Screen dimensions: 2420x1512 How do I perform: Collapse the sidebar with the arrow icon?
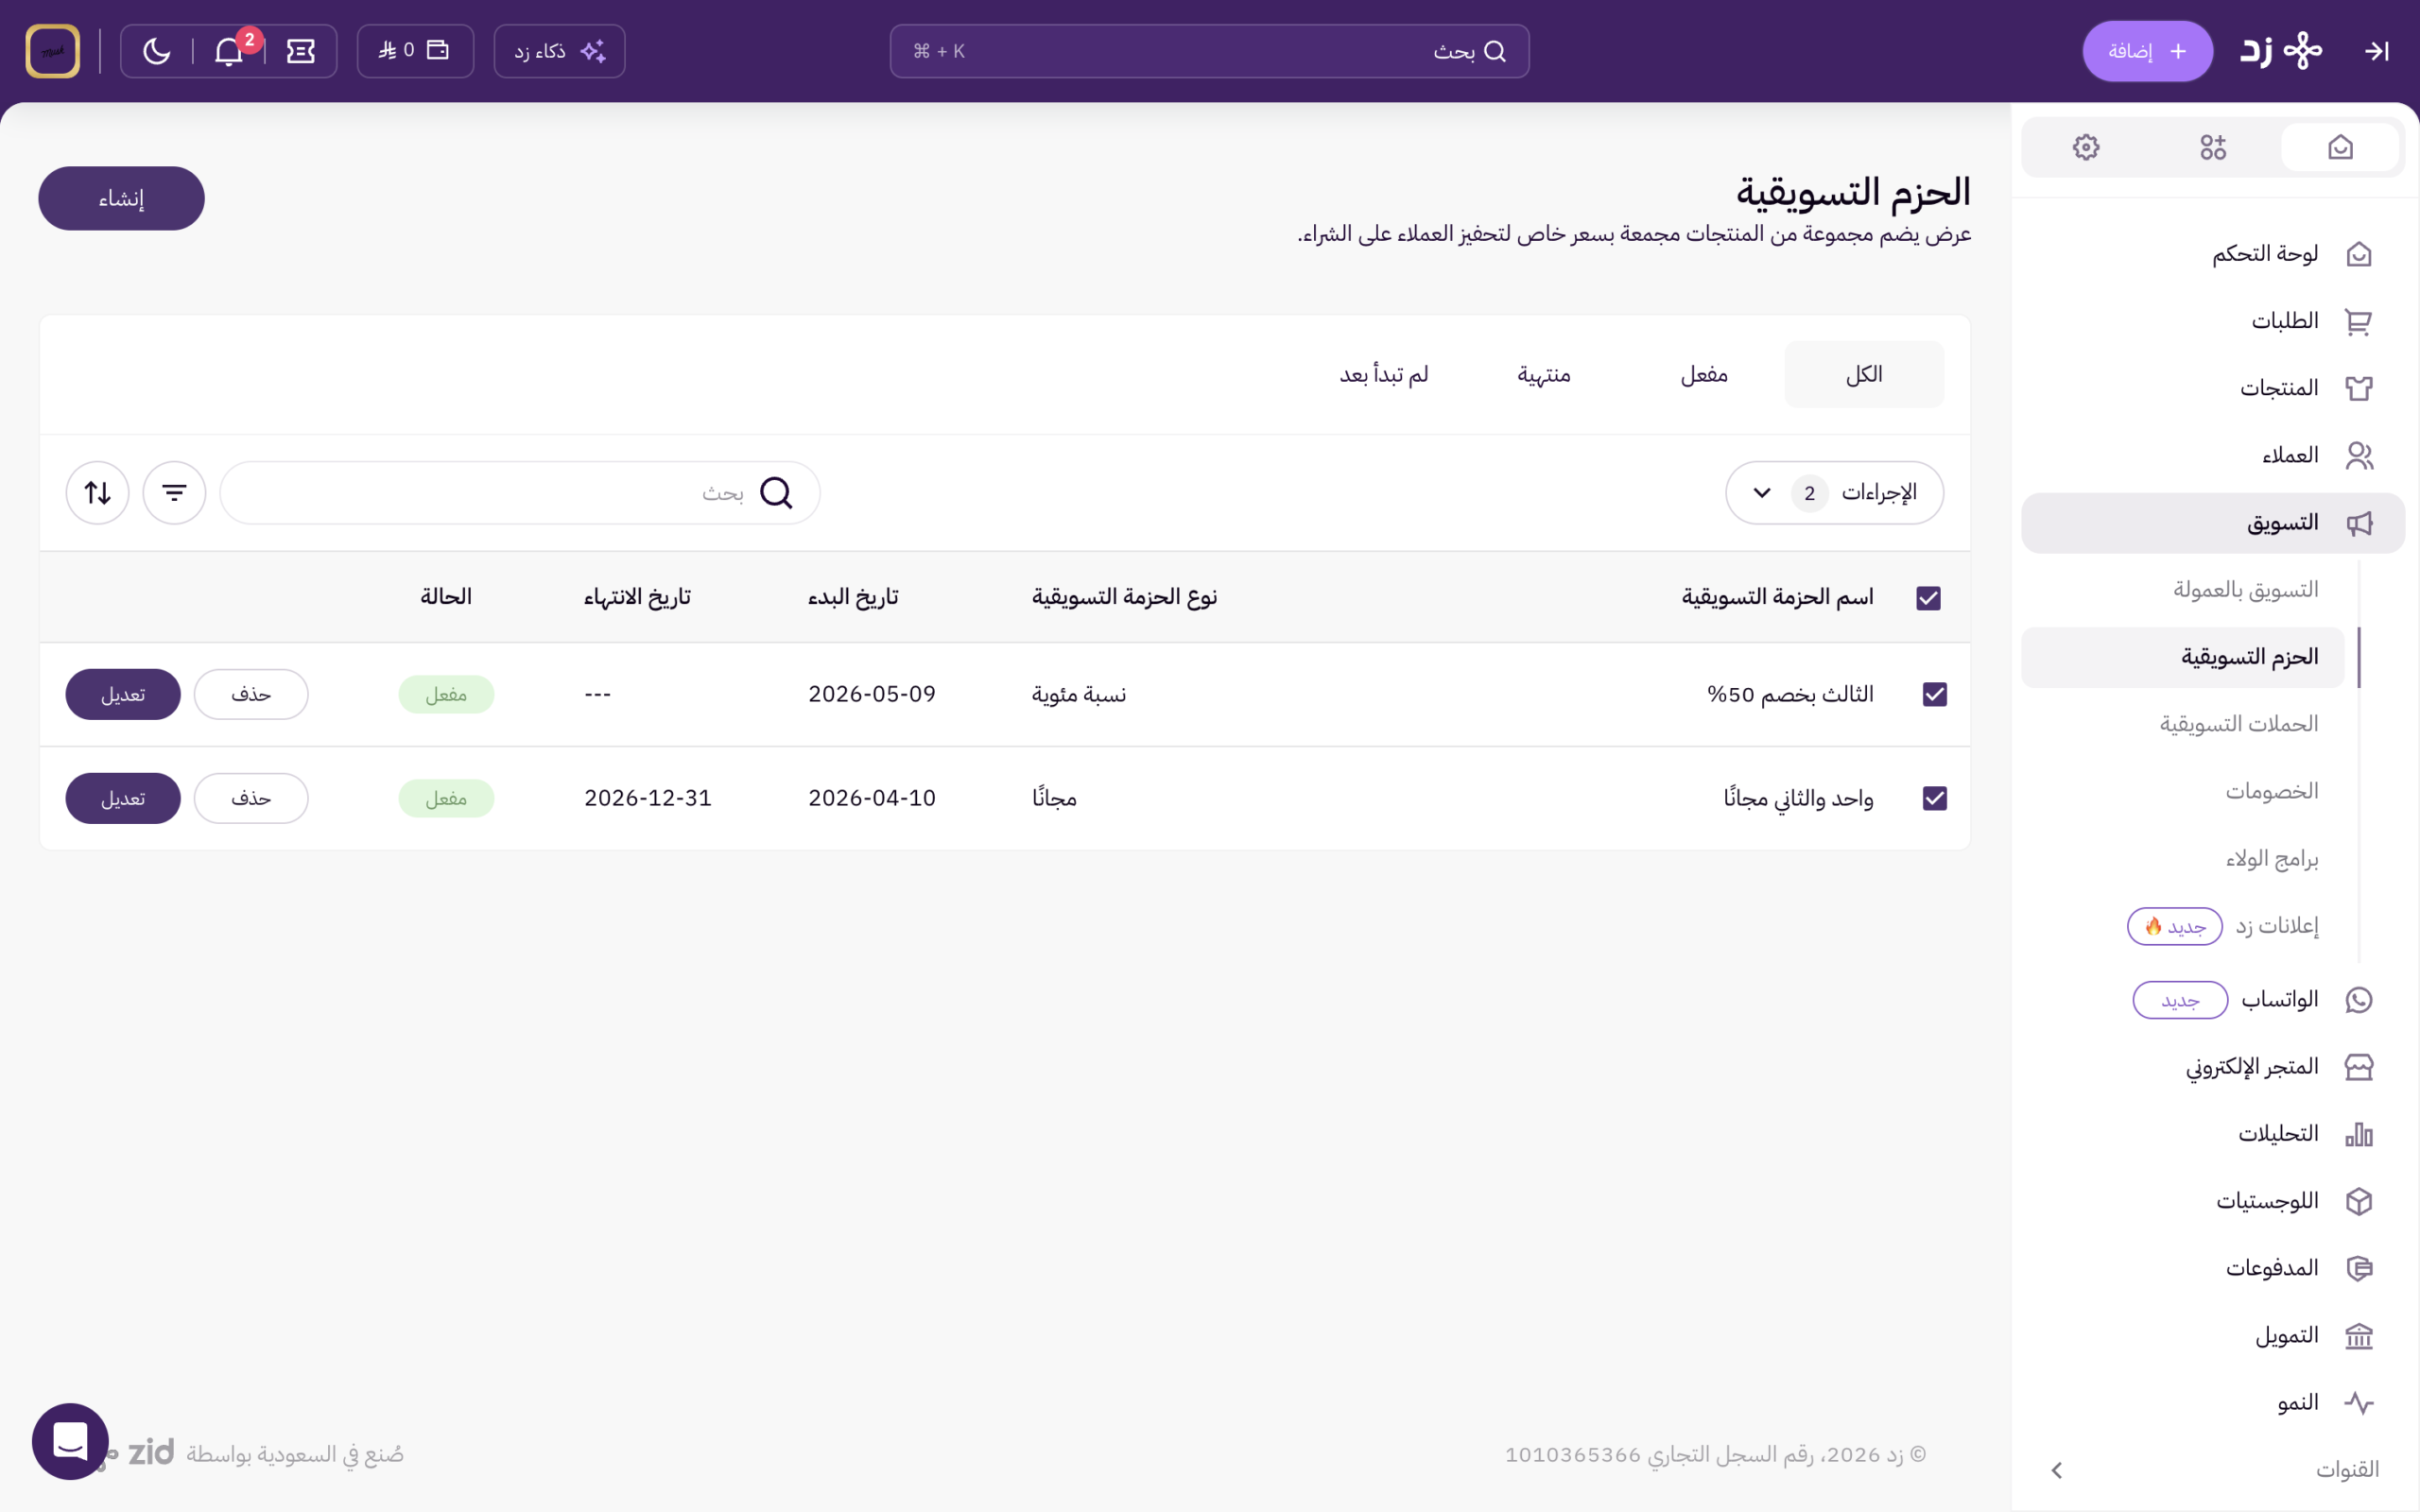tap(2377, 51)
